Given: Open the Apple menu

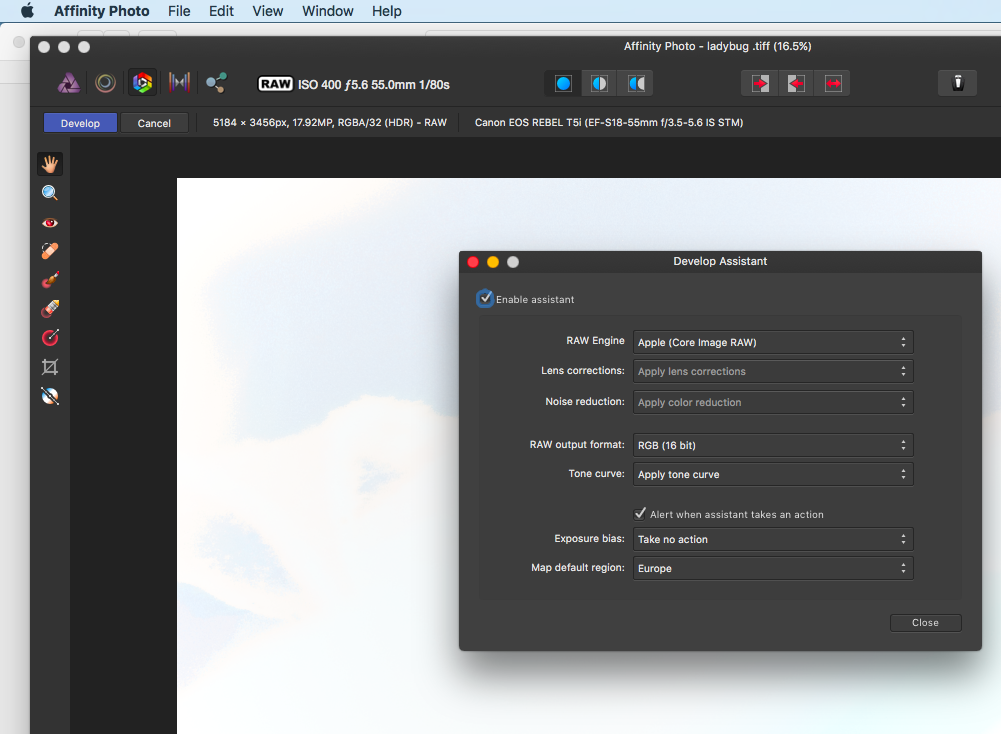Looking at the screenshot, I should (x=27, y=11).
